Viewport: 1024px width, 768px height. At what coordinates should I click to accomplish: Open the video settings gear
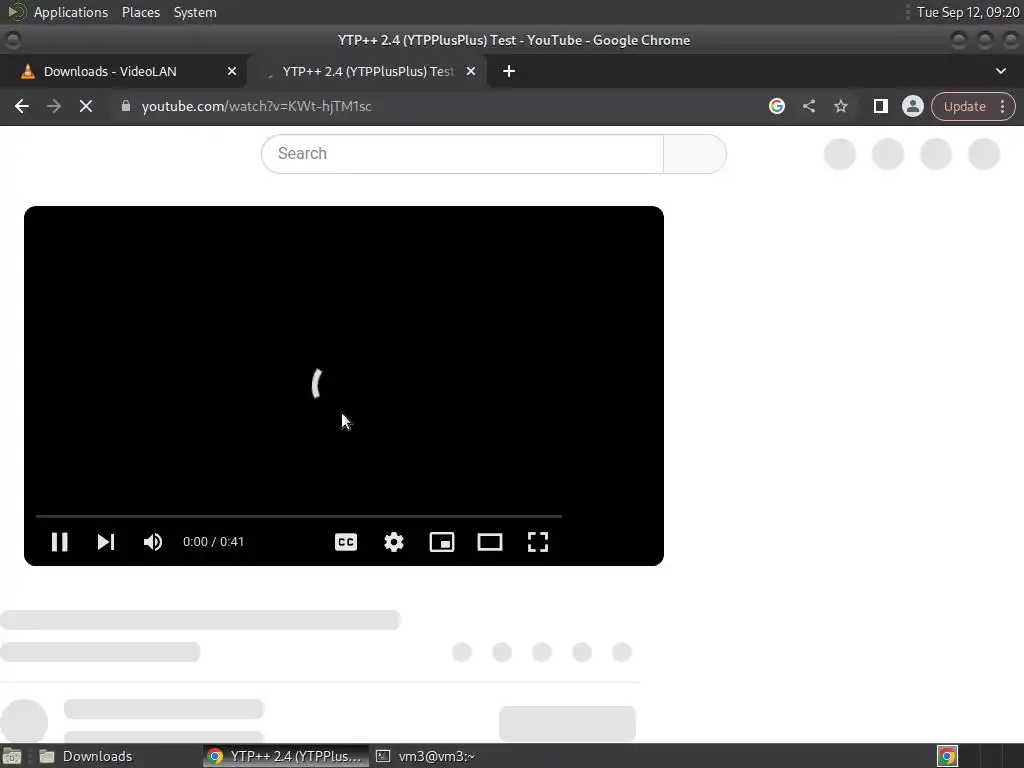coord(394,542)
